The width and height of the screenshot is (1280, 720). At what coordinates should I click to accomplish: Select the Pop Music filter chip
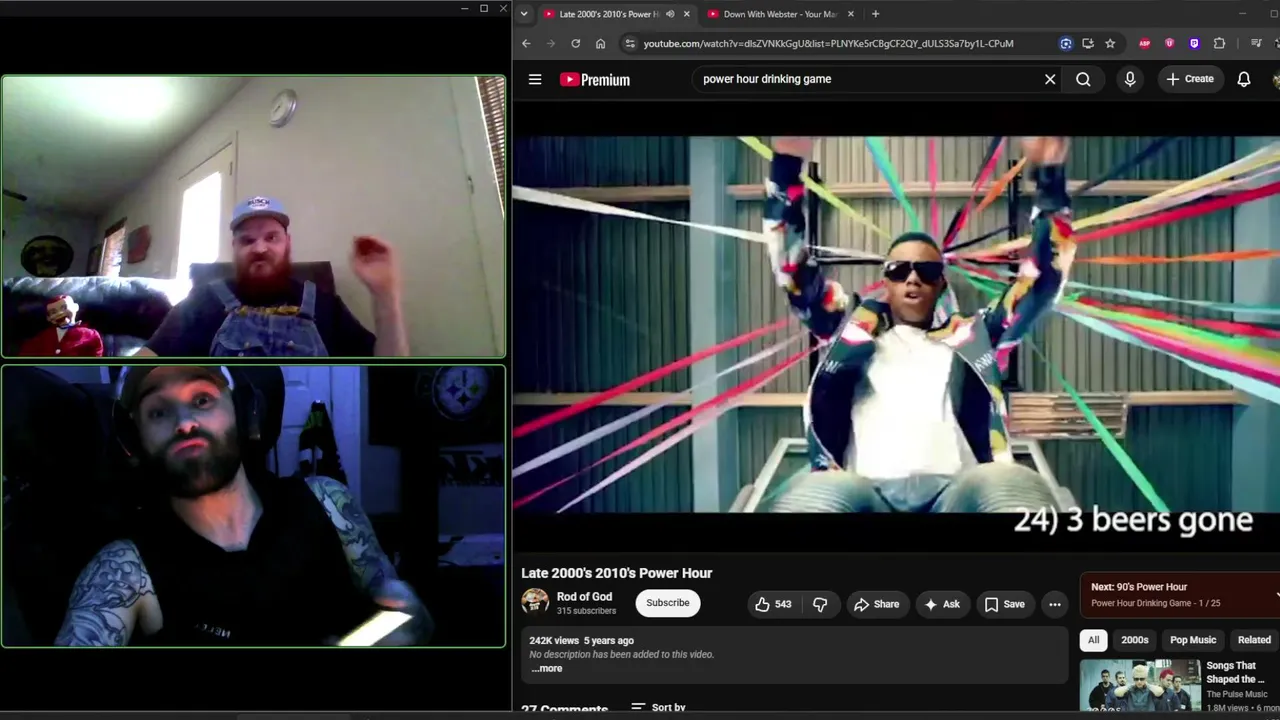click(x=1193, y=640)
